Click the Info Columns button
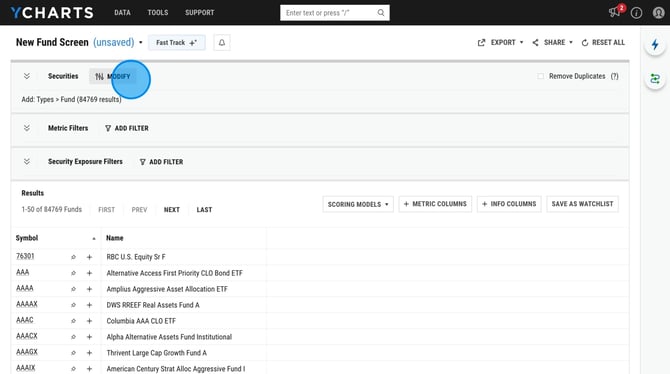Viewport: 670px width, 374px height. (x=509, y=204)
